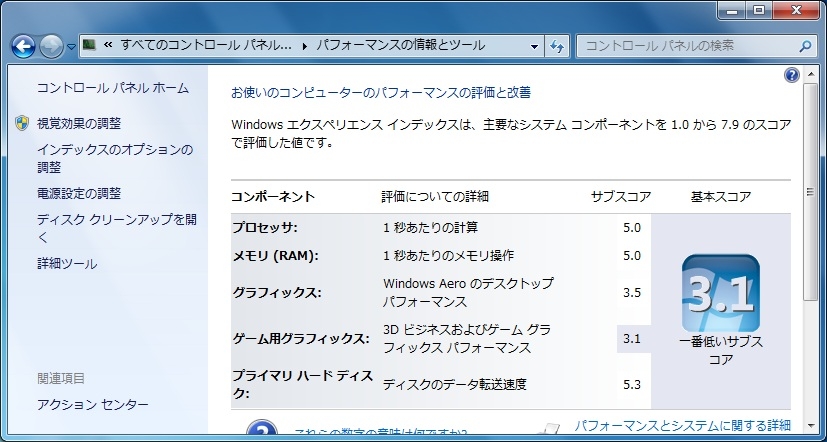Click the scrollbar down arrow
This screenshot has height=442, width=827.
click(x=810, y=425)
